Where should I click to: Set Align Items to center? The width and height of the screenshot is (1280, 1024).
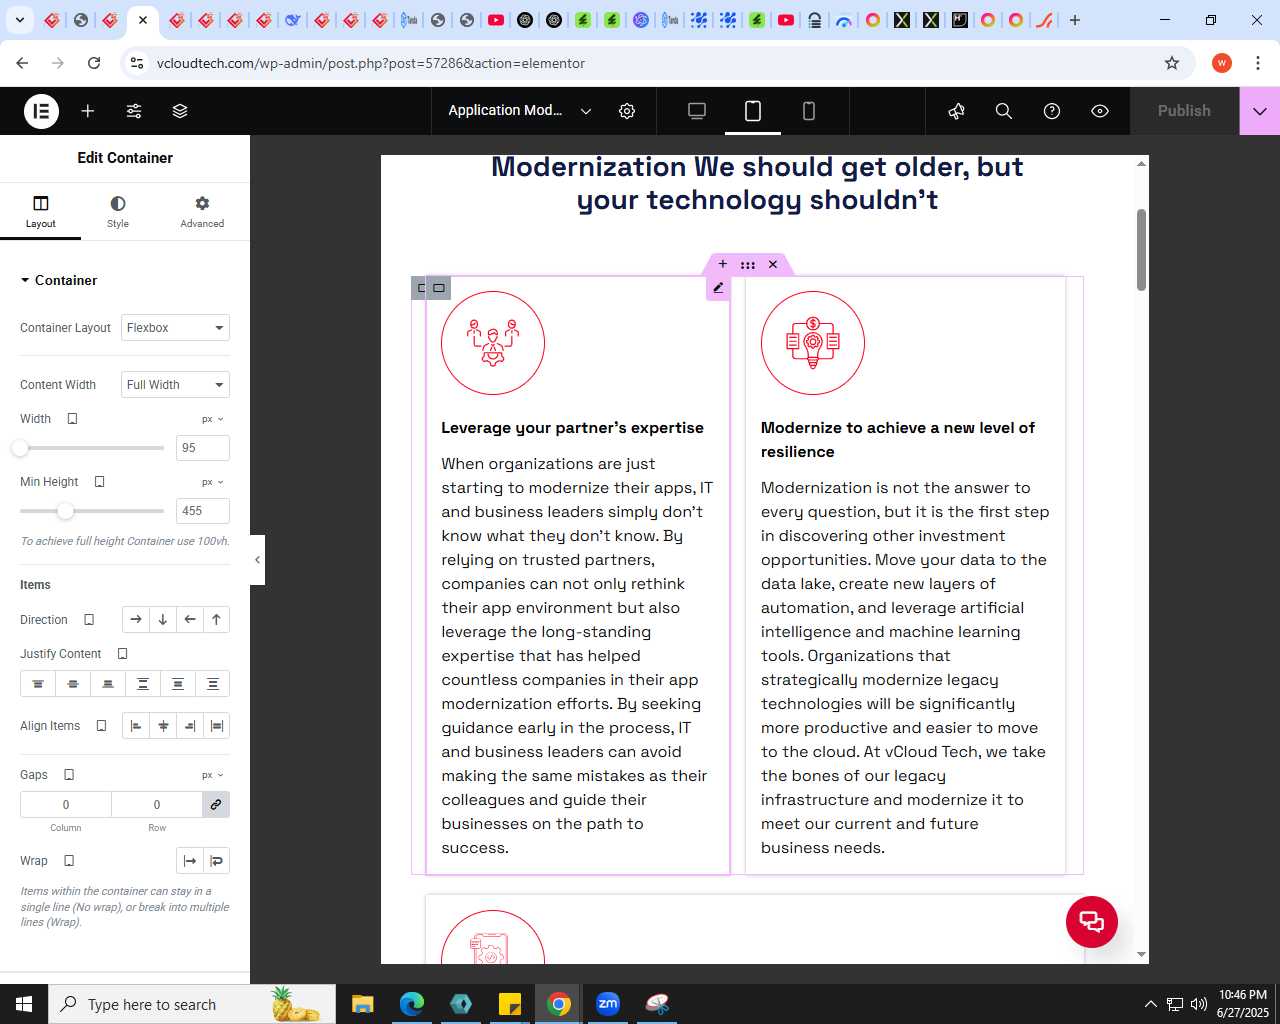(163, 726)
